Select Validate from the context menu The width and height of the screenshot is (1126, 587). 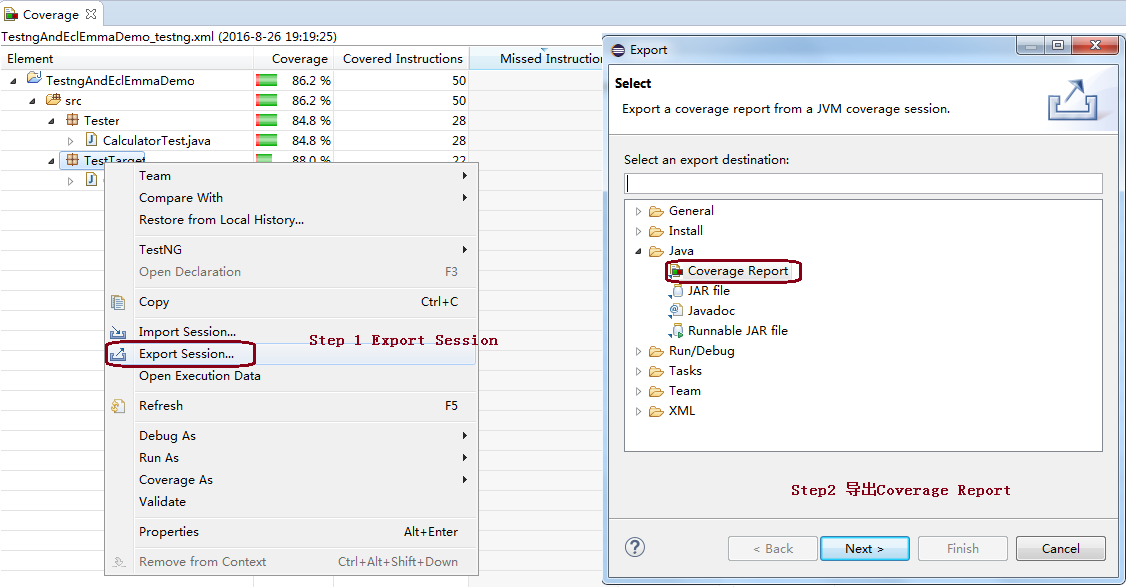(x=292, y=502)
